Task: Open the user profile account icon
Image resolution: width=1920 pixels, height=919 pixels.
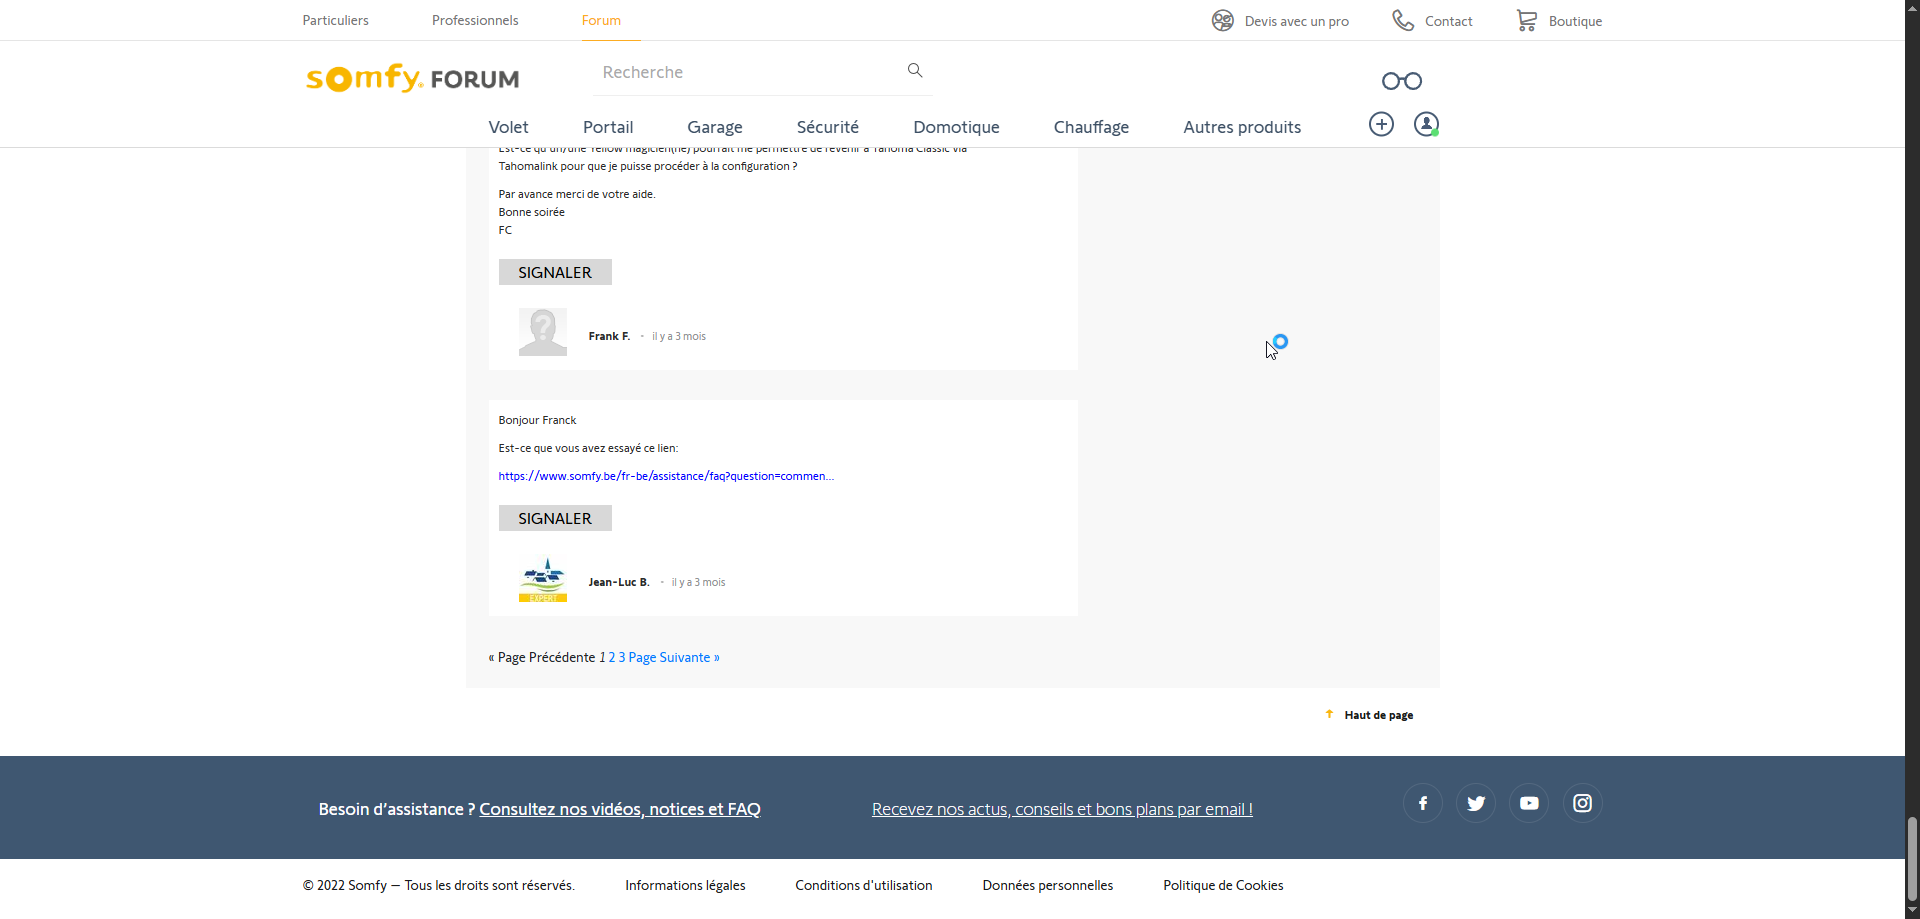Action: [x=1425, y=124]
